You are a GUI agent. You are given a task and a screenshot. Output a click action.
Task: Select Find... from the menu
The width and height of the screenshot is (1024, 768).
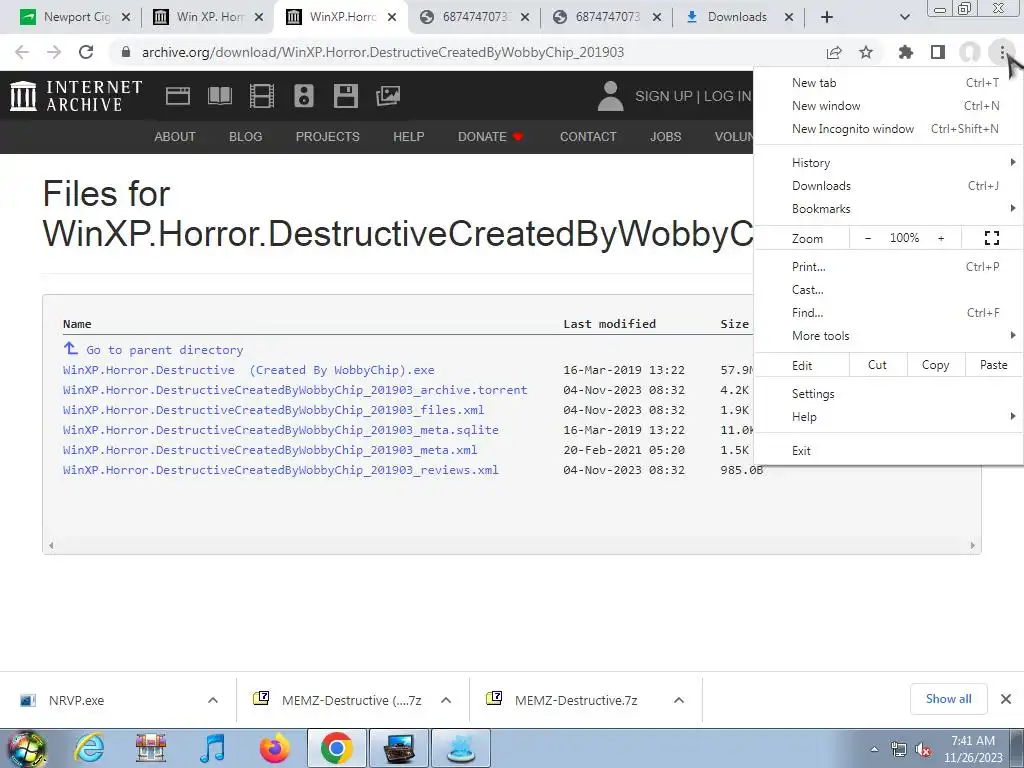[888, 312]
